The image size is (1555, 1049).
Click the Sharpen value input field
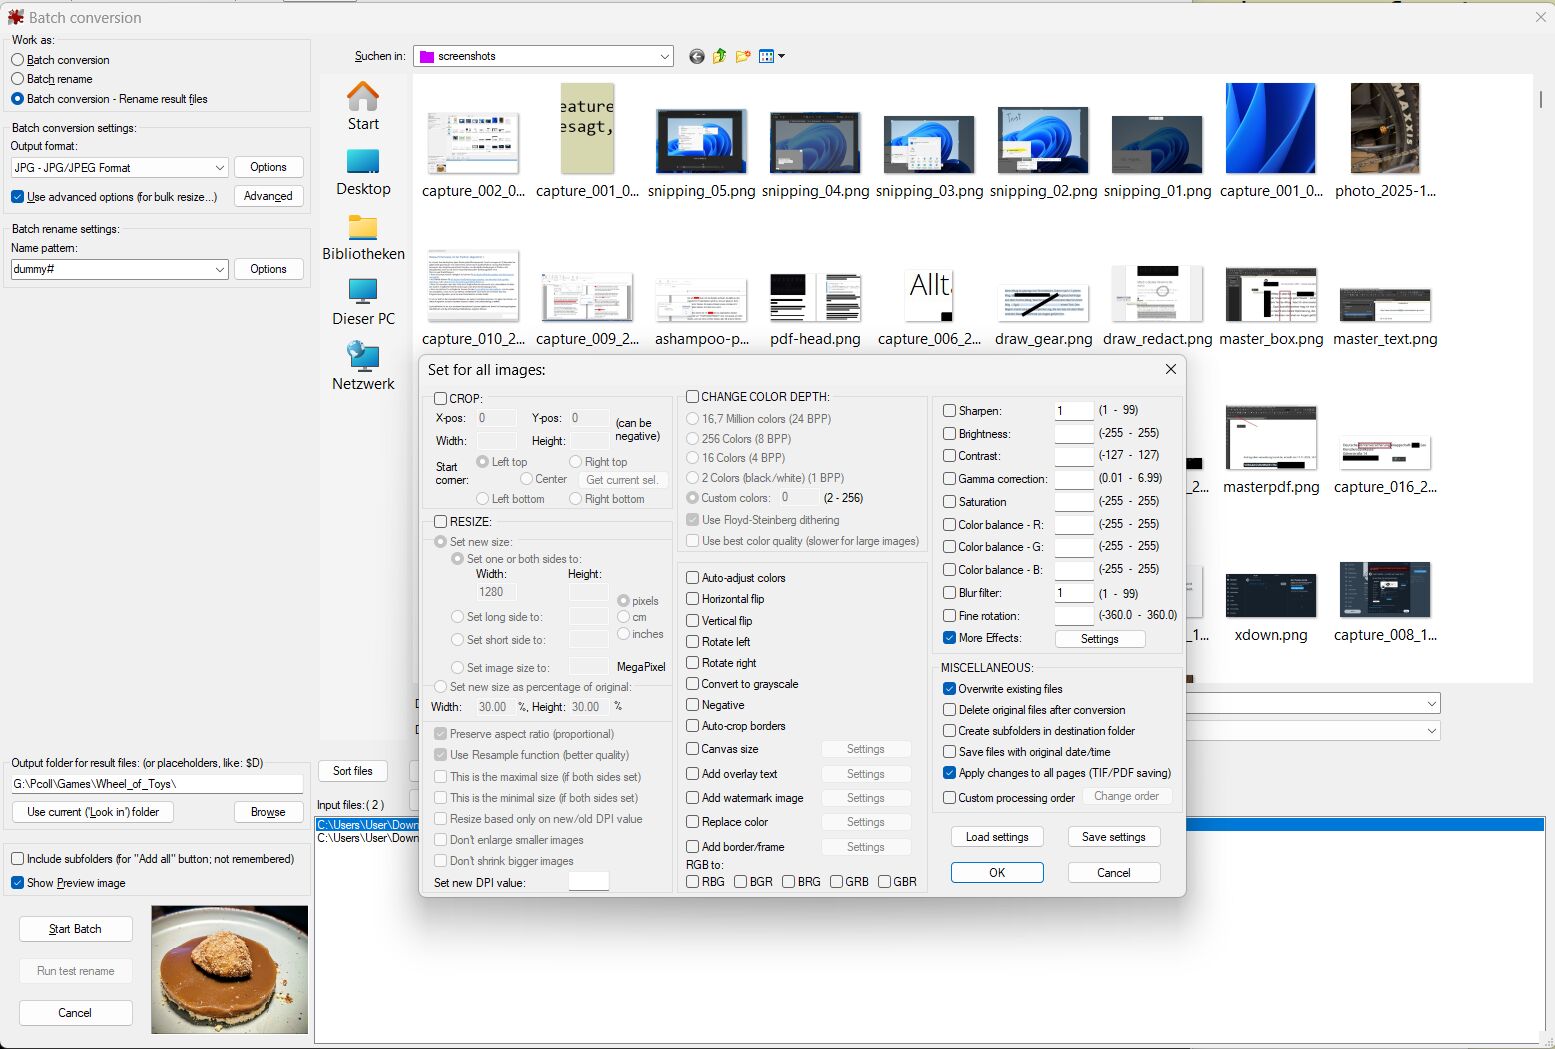point(1073,411)
